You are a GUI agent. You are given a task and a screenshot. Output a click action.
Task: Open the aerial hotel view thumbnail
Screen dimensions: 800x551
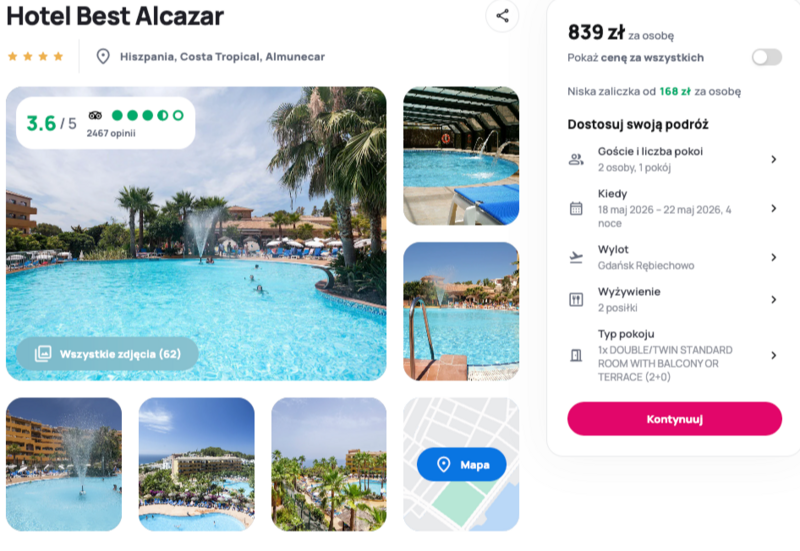pos(196,464)
